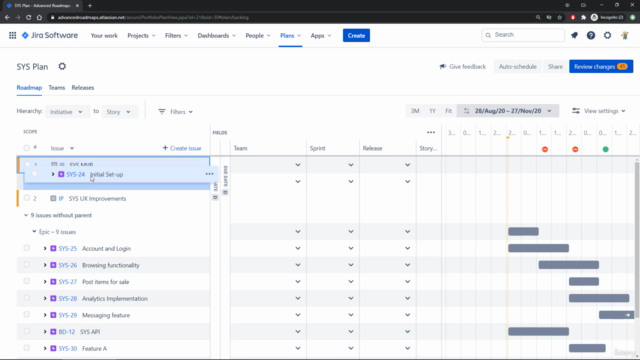Click the SYS-26 epic type icon
Viewport: 640px width, 360px height.
click(x=53, y=265)
